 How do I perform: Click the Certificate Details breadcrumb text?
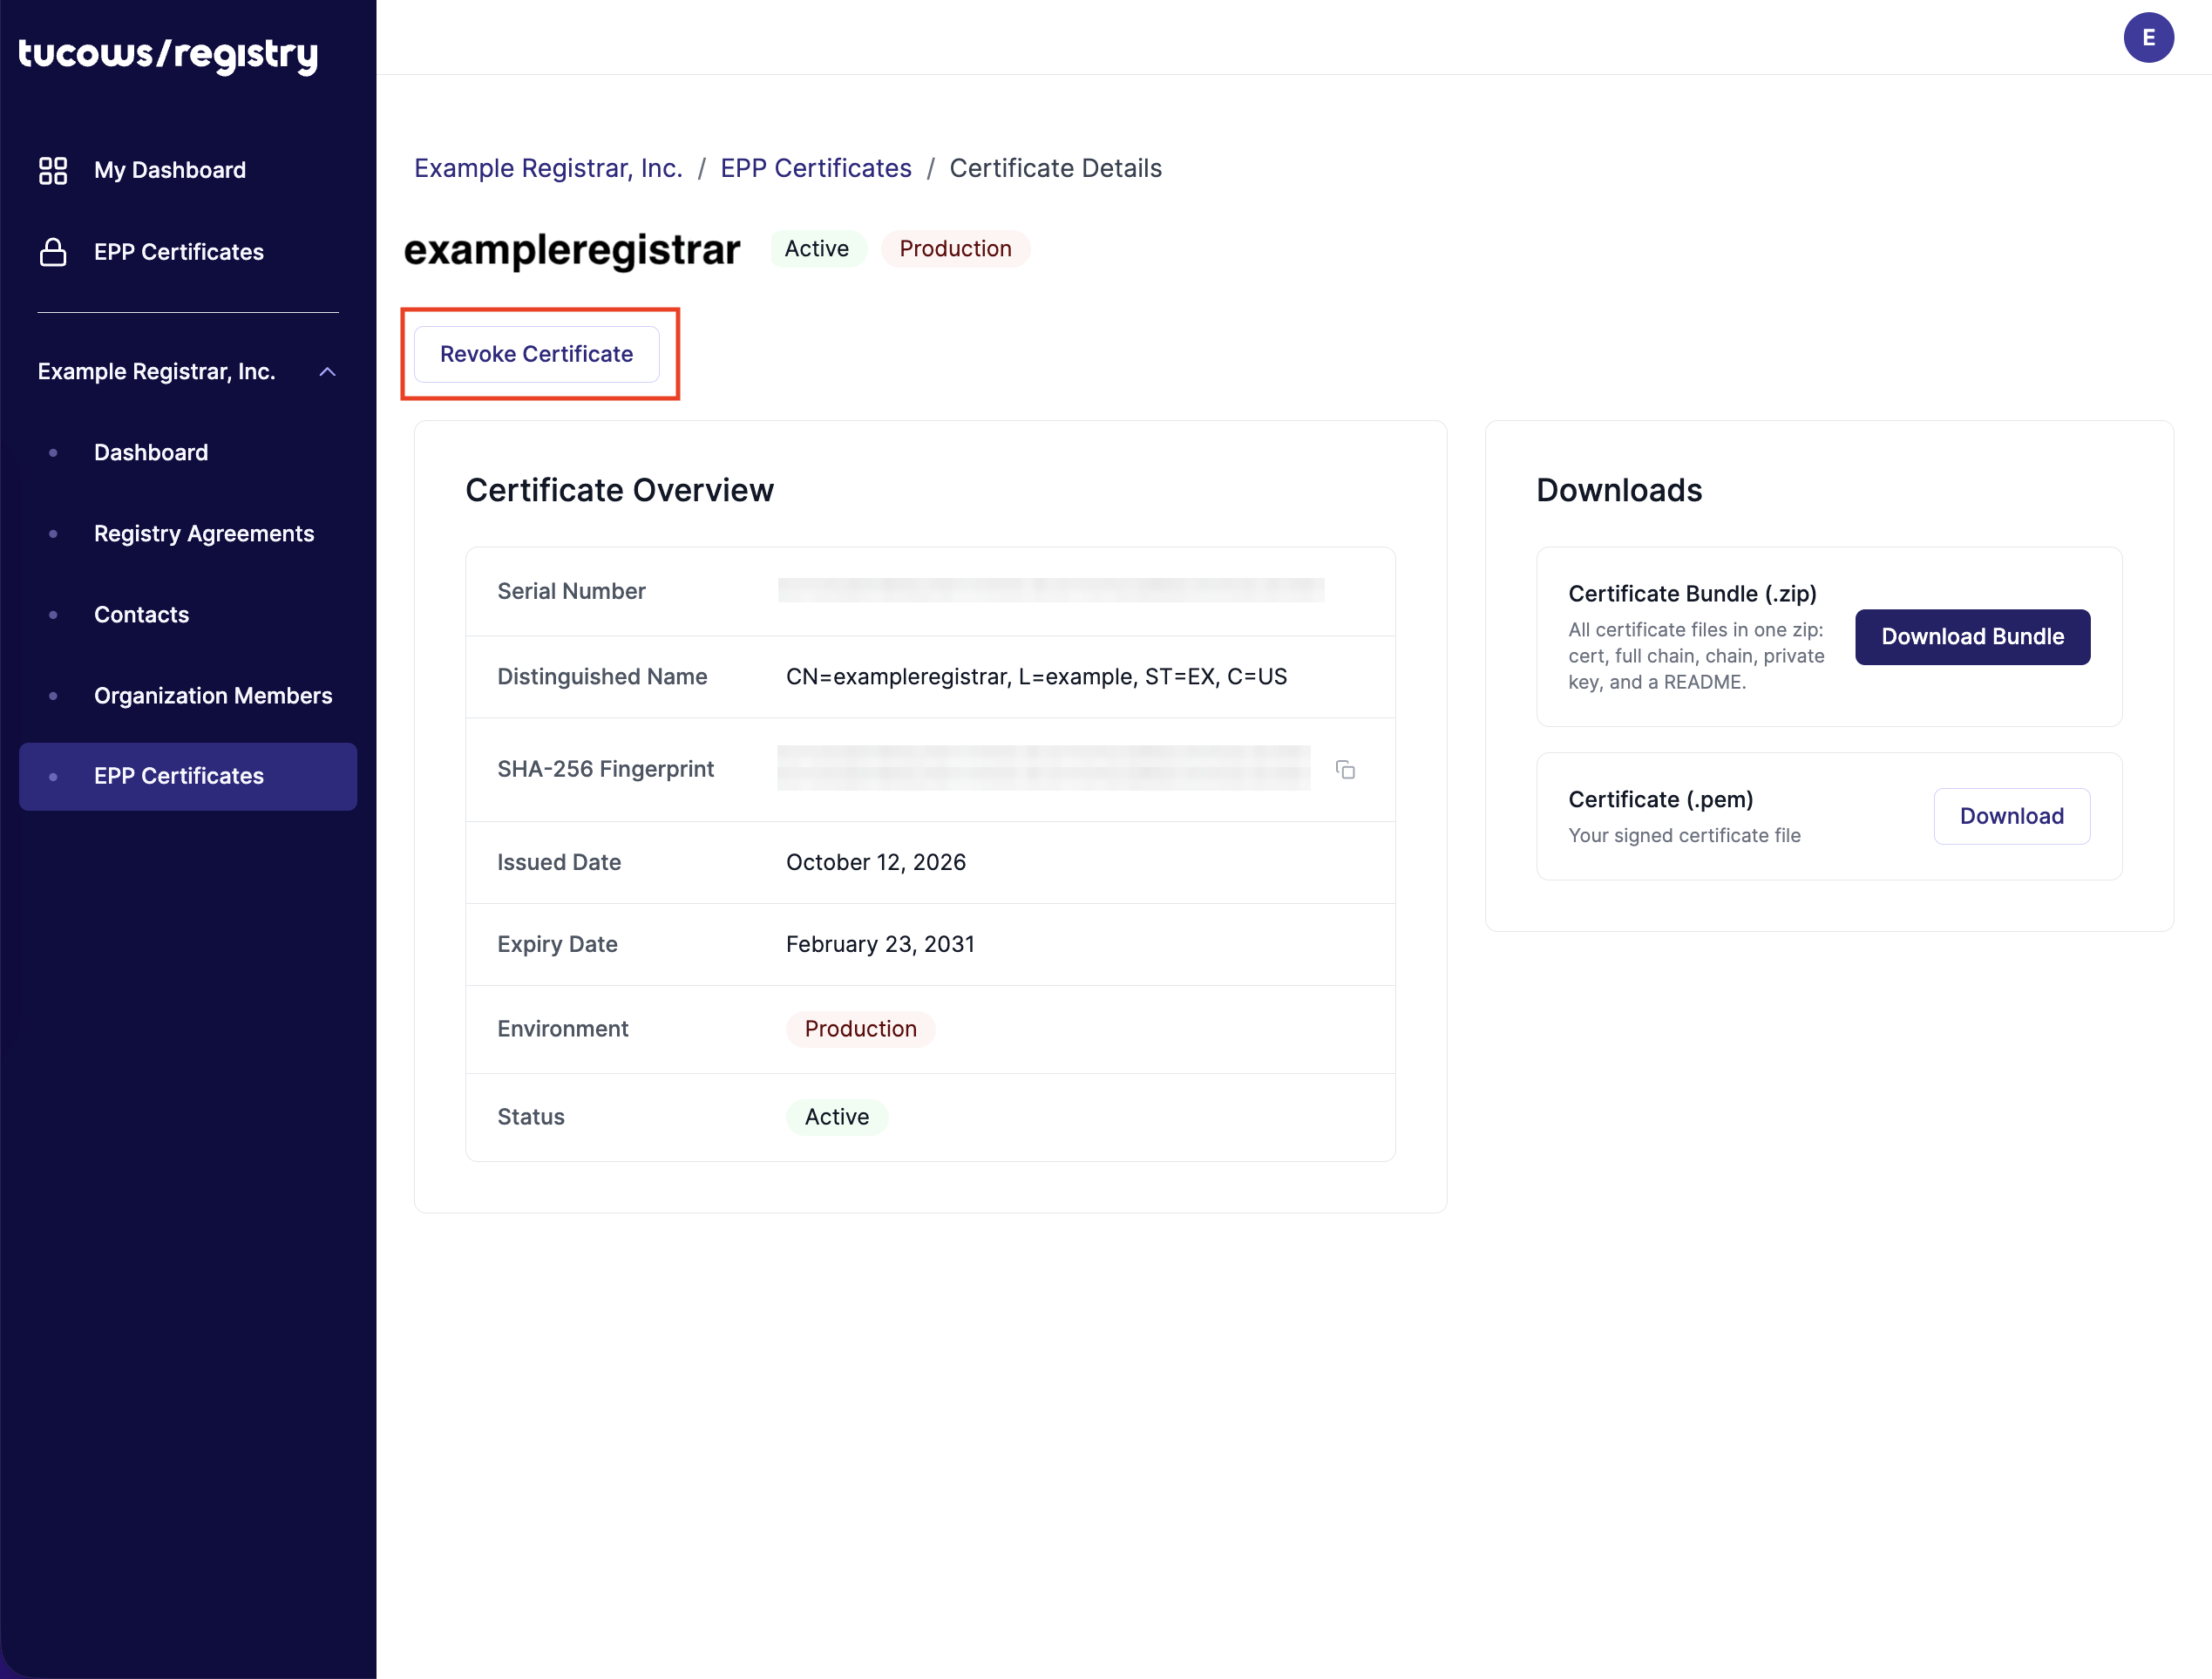[x=1055, y=168]
